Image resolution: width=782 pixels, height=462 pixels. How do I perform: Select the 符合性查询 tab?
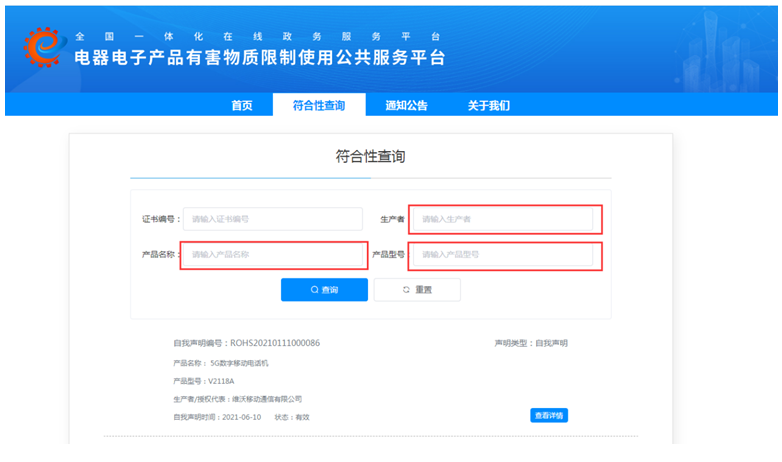[319, 105]
